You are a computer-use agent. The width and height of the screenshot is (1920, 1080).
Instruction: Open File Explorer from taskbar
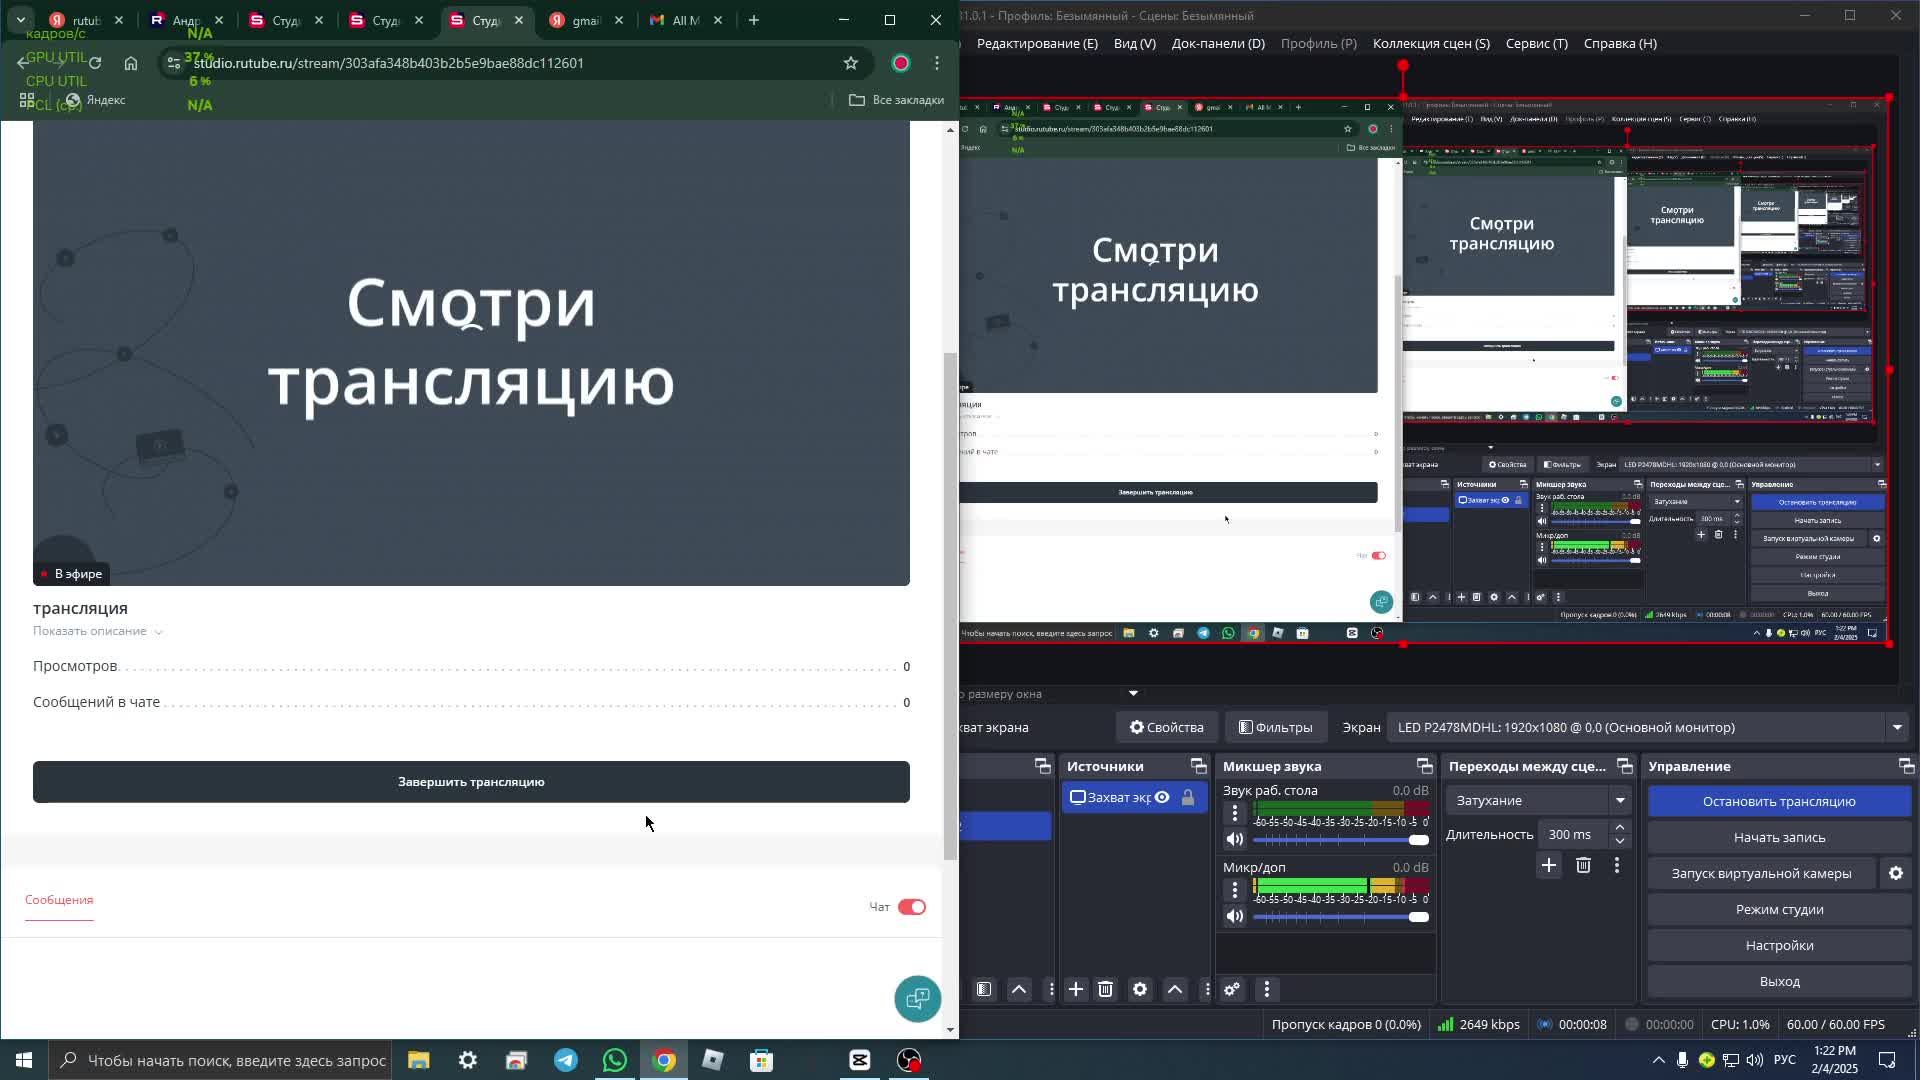(x=418, y=1060)
